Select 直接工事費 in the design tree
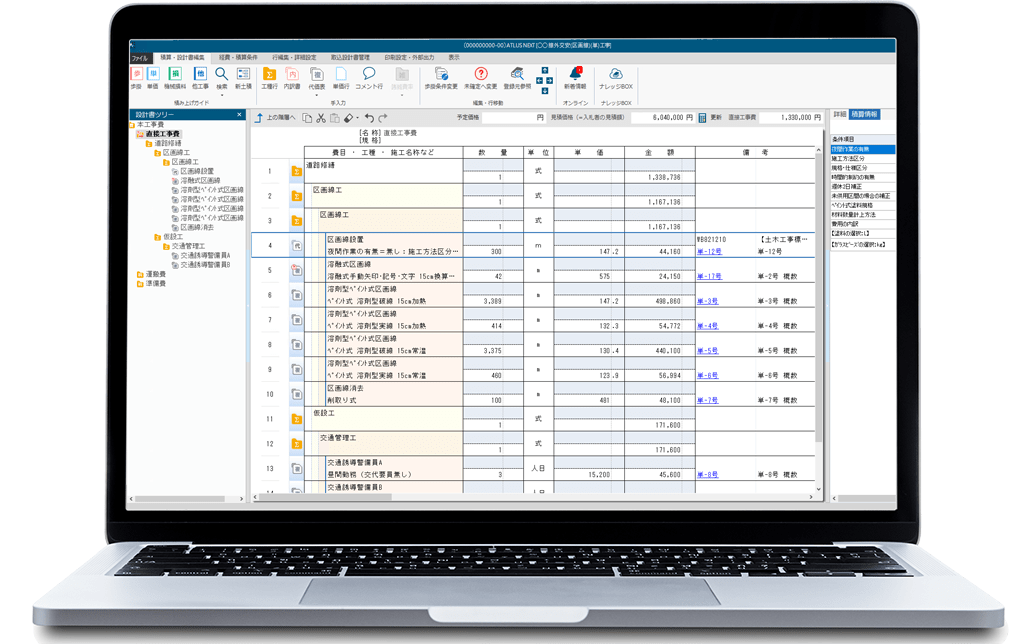The width and height of the screenshot is (1032, 644). click(x=162, y=134)
